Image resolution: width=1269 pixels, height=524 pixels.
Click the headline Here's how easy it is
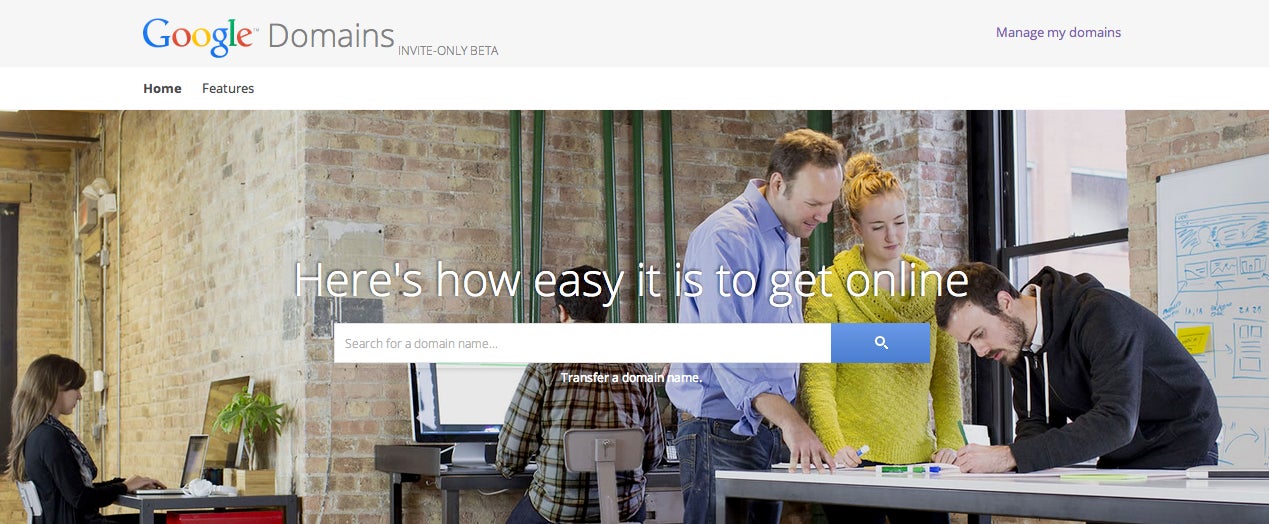pyautogui.click(x=631, y=280)
